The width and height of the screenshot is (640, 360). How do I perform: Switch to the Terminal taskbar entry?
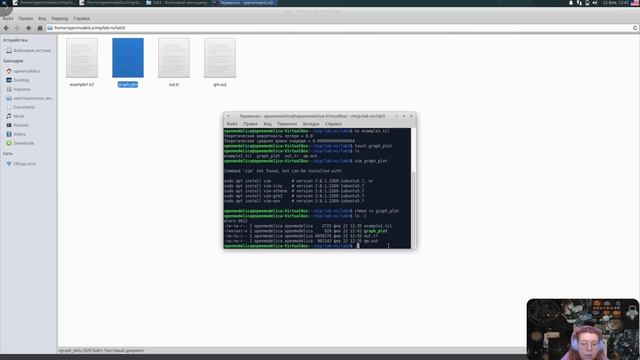click(x=244, y=3)
